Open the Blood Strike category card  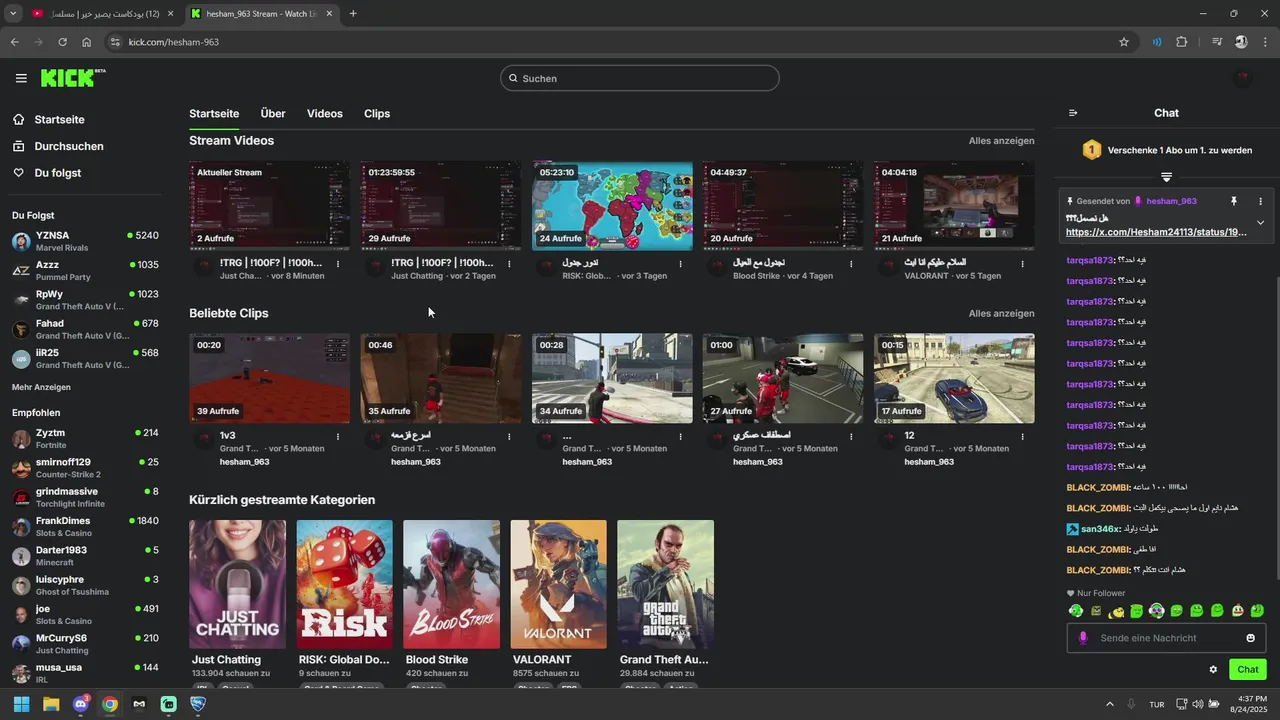tap(451, 584)
